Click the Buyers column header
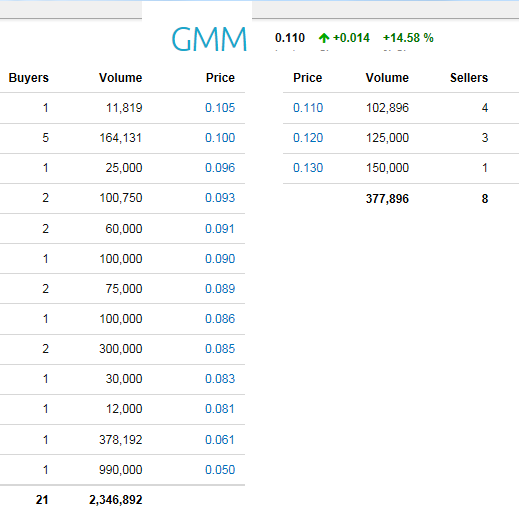Image resolution: width=519 pixels, height=513 pixels. (29, 78)
